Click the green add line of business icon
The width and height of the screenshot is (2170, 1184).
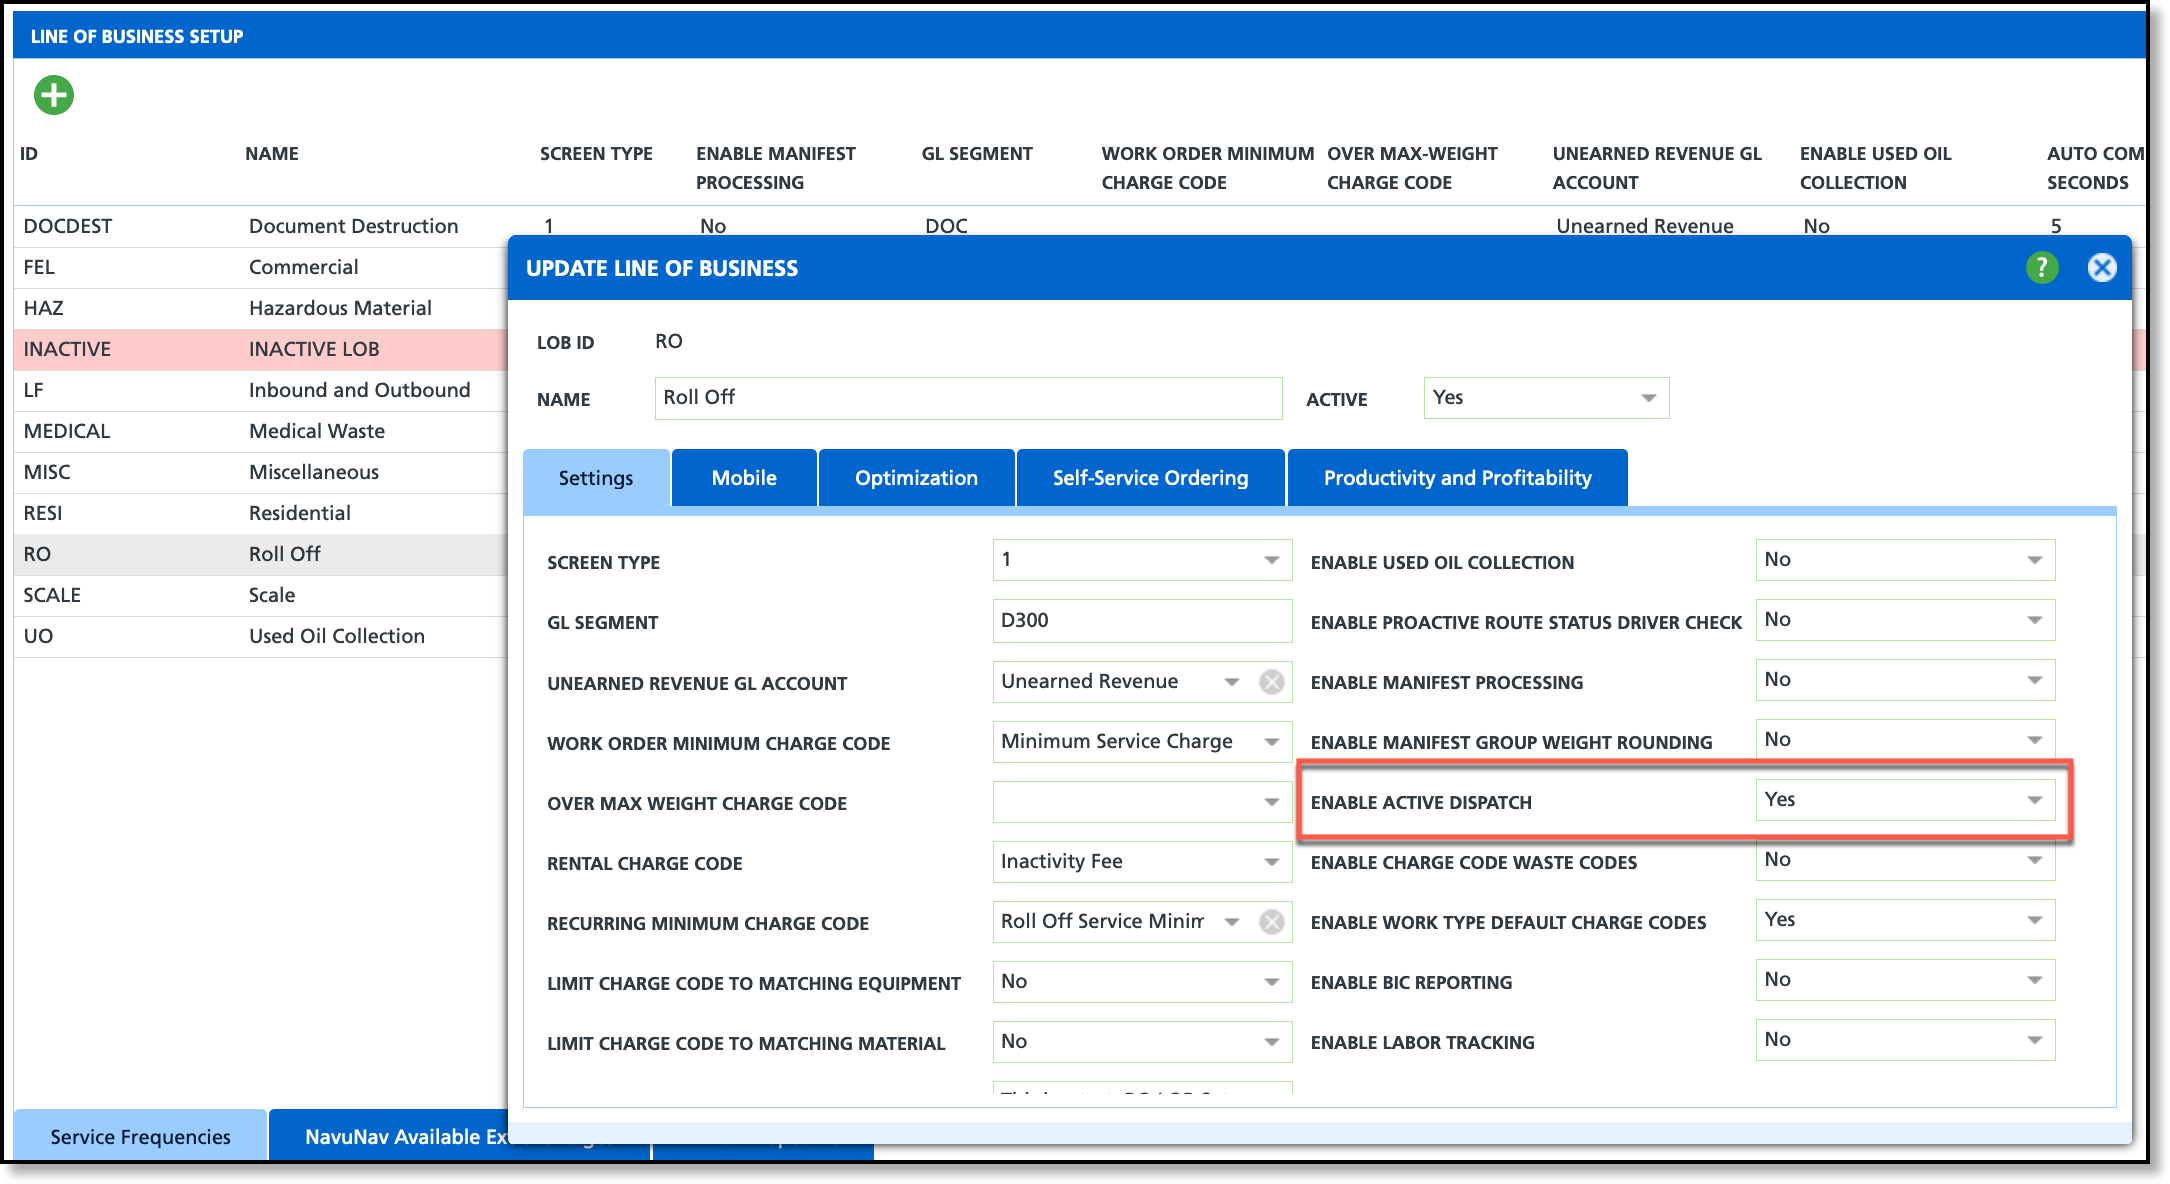tap(54, 95)
